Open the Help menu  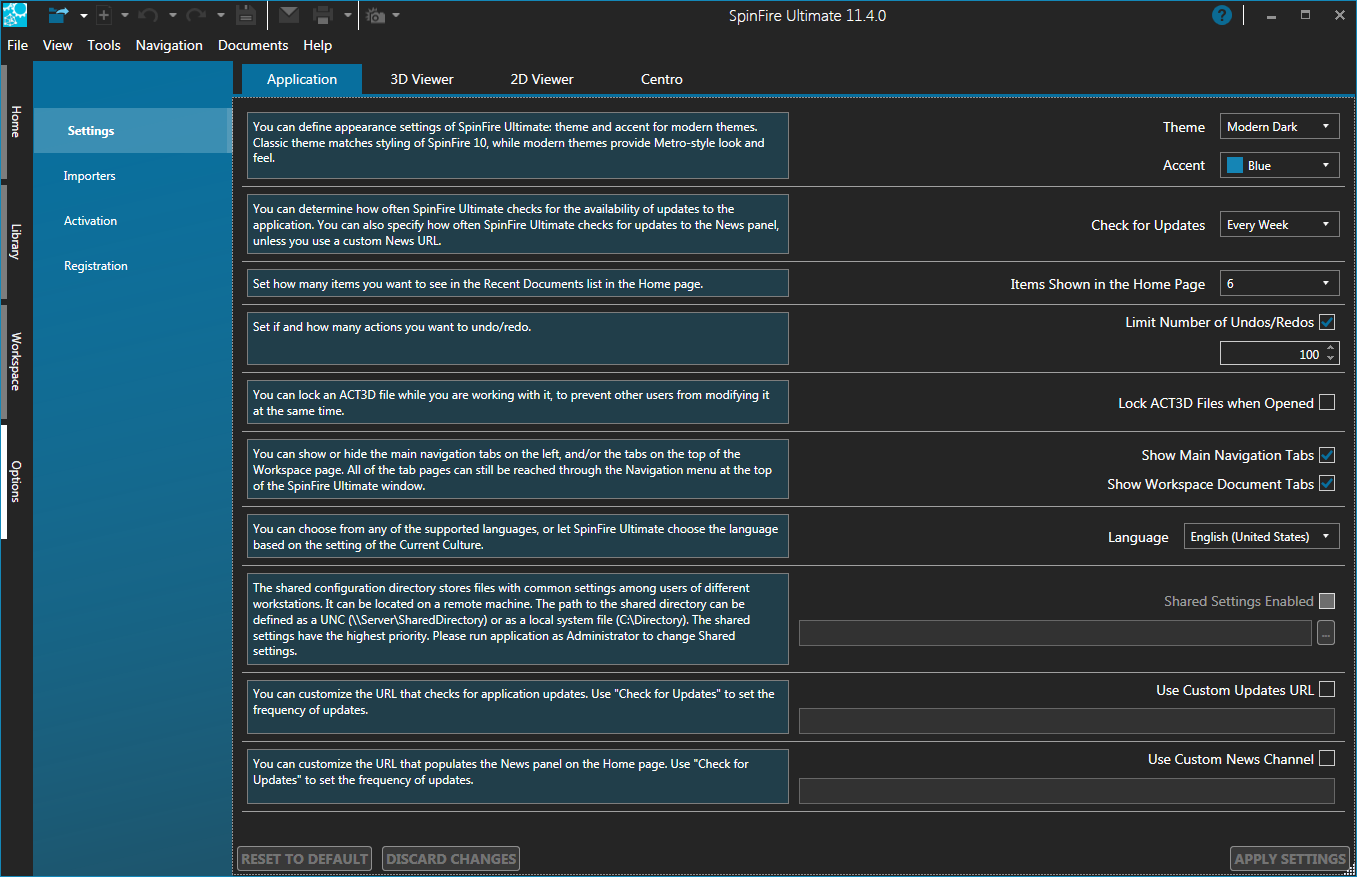pos(317,45)
